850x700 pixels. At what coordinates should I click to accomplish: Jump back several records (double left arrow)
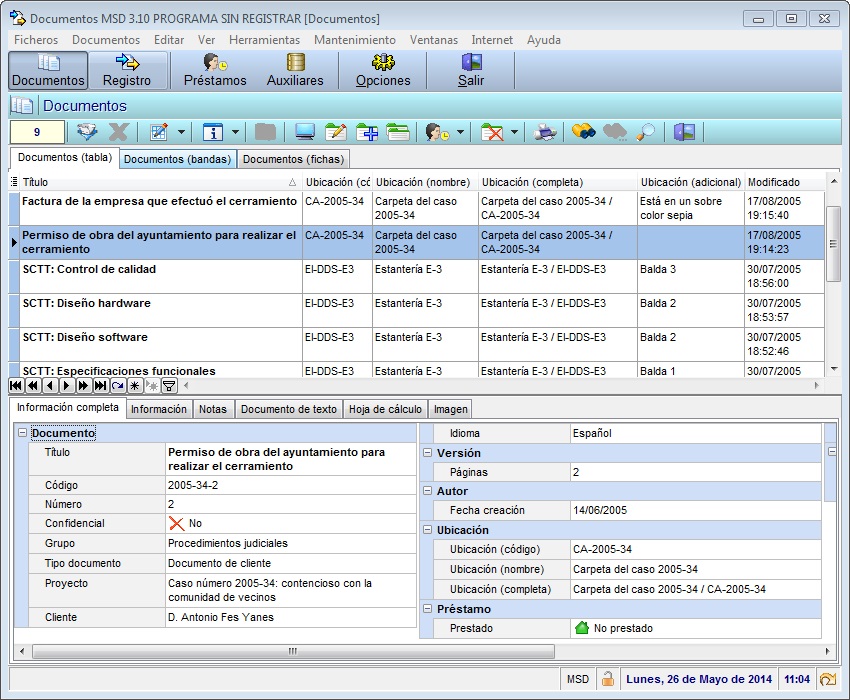pos(33,386)
